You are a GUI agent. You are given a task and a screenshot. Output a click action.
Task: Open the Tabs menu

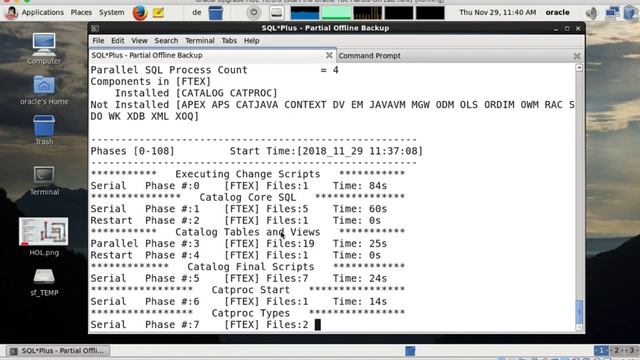(x=229, y=40)
